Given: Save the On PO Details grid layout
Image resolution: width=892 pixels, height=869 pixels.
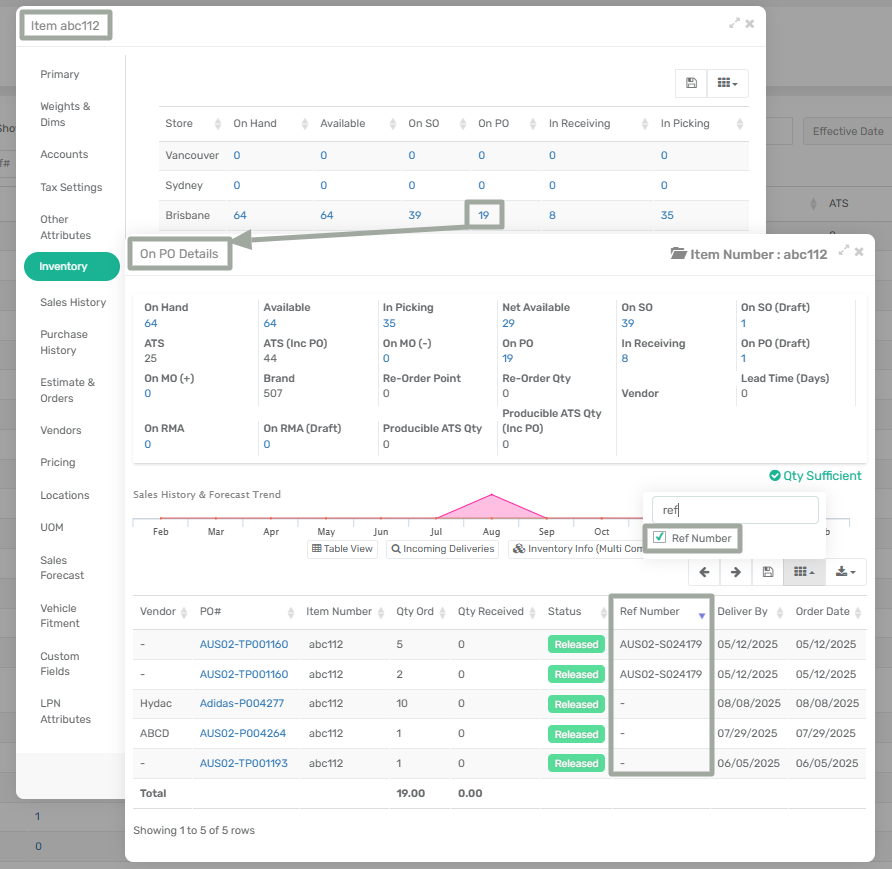Looking at the screenshot, I should [x=767, y=572].
